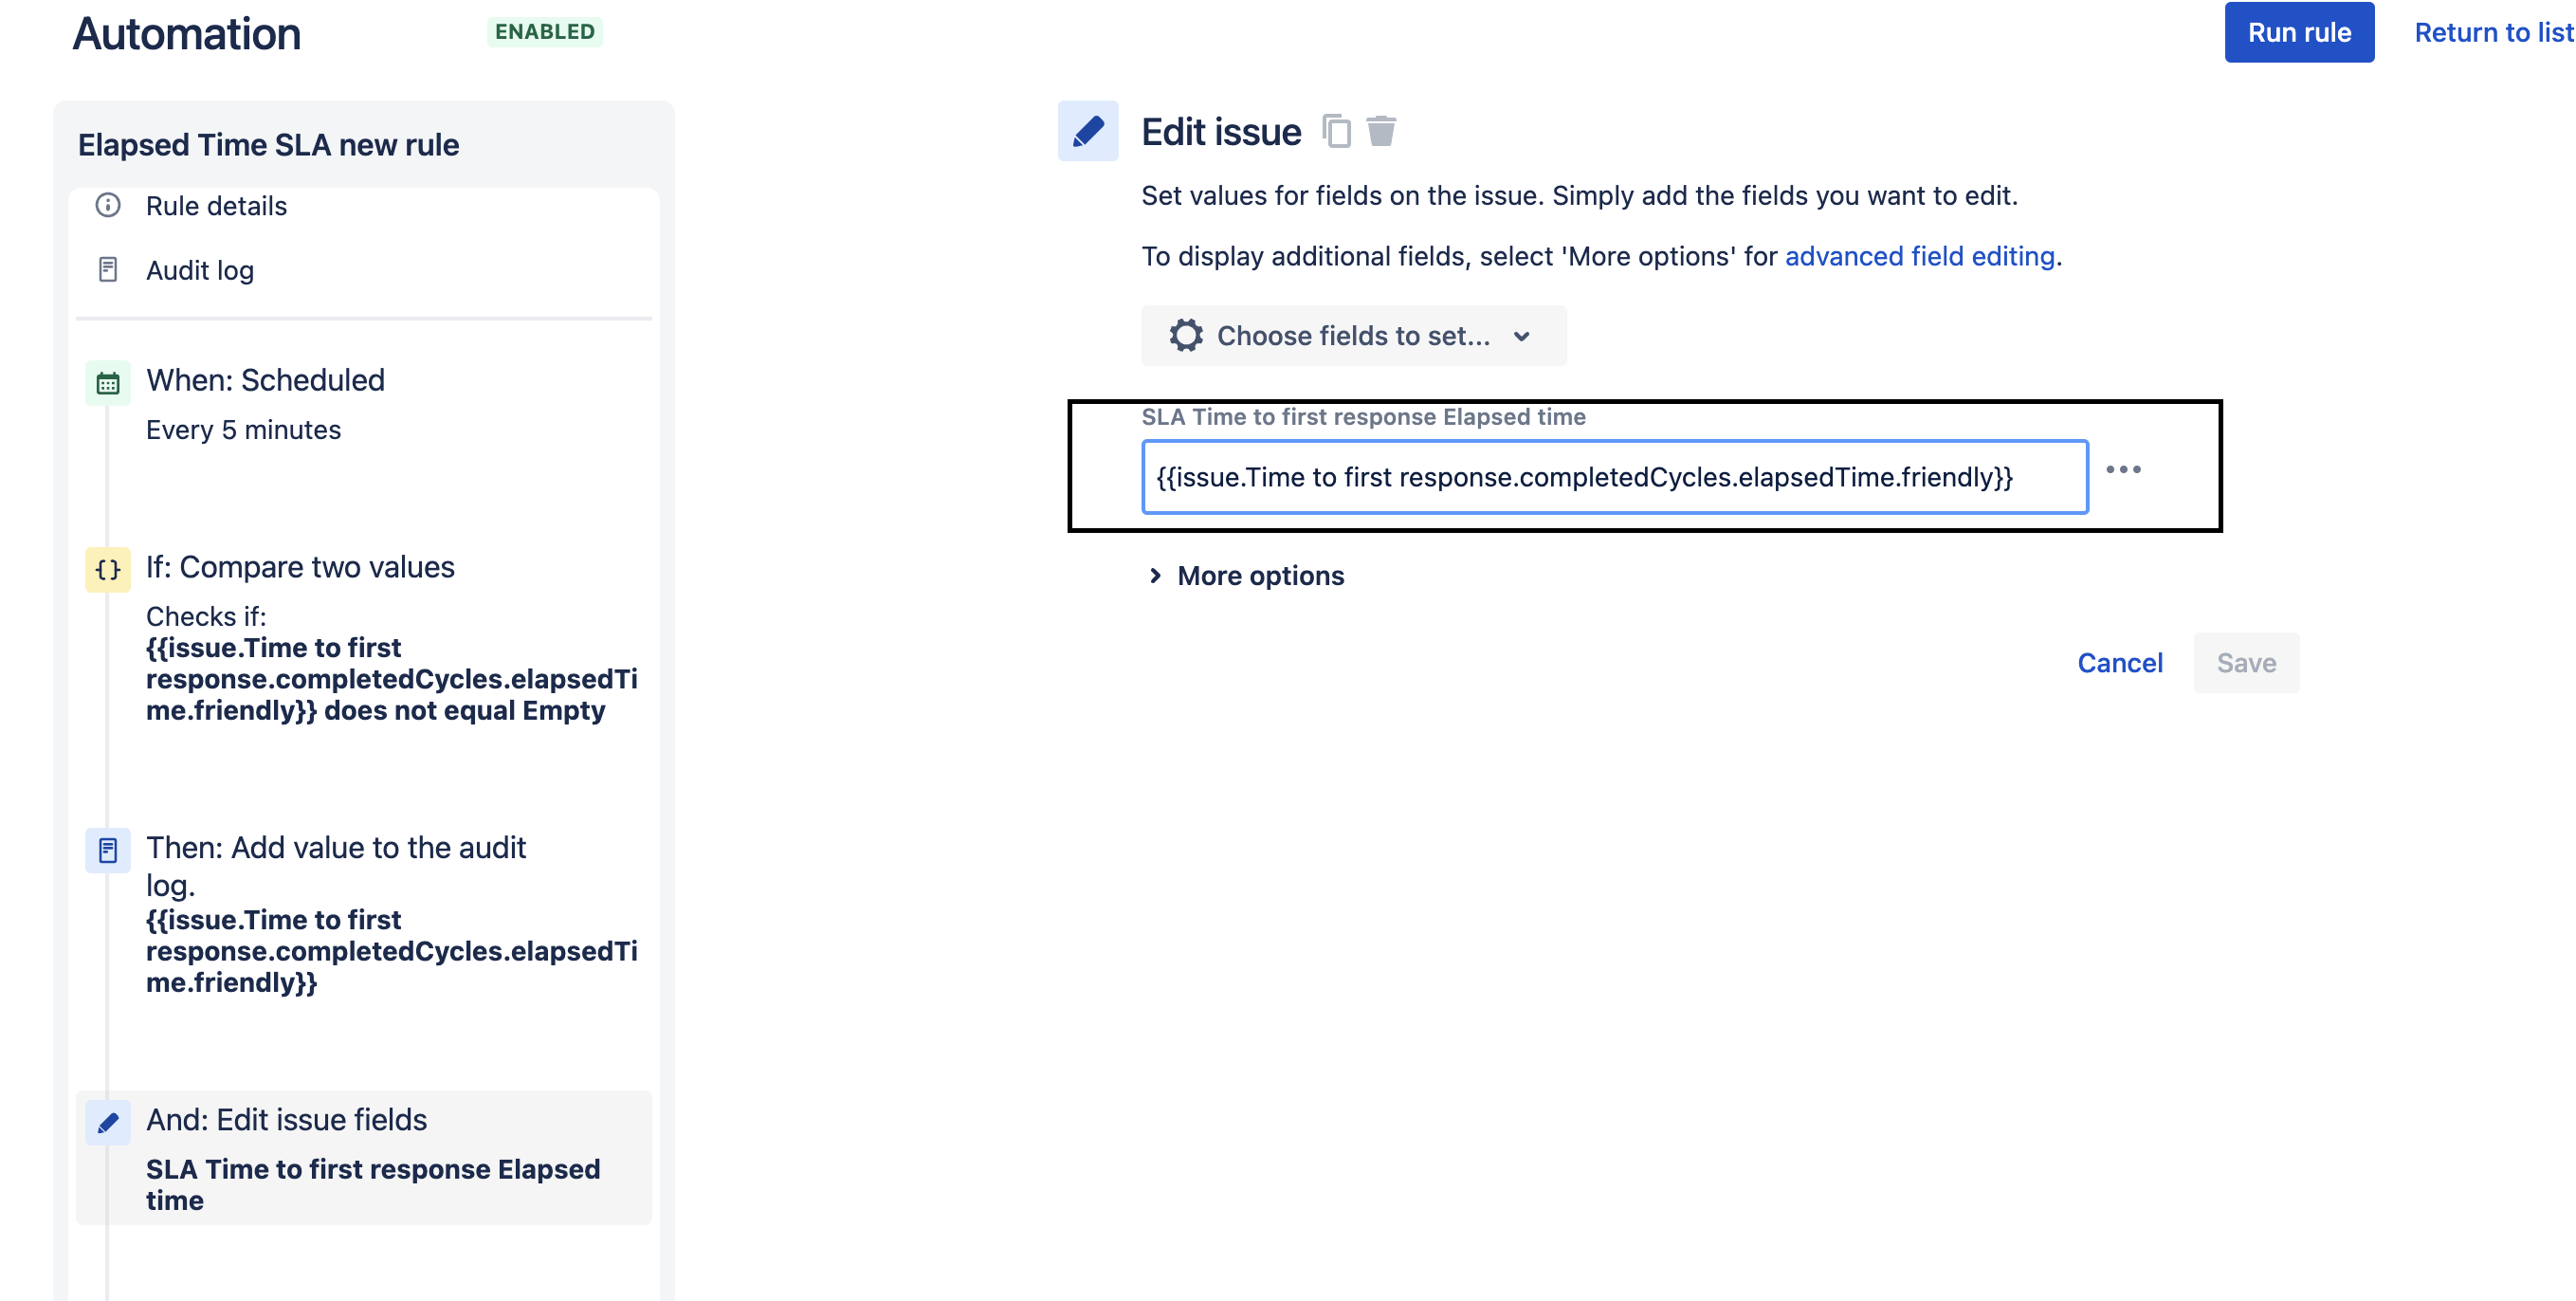Click the Scheduled trigger calendar icon
Image resolution: width=2576 pixels, height=1301 pixels.
pos(108,383)
